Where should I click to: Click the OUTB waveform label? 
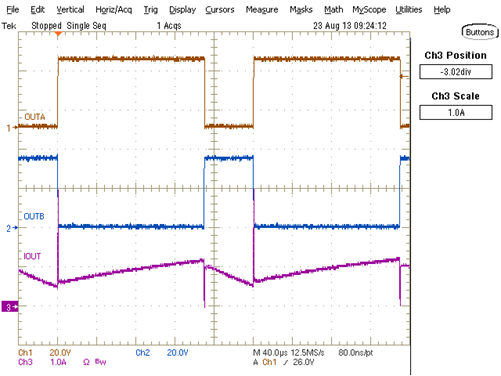click(34, 216)
